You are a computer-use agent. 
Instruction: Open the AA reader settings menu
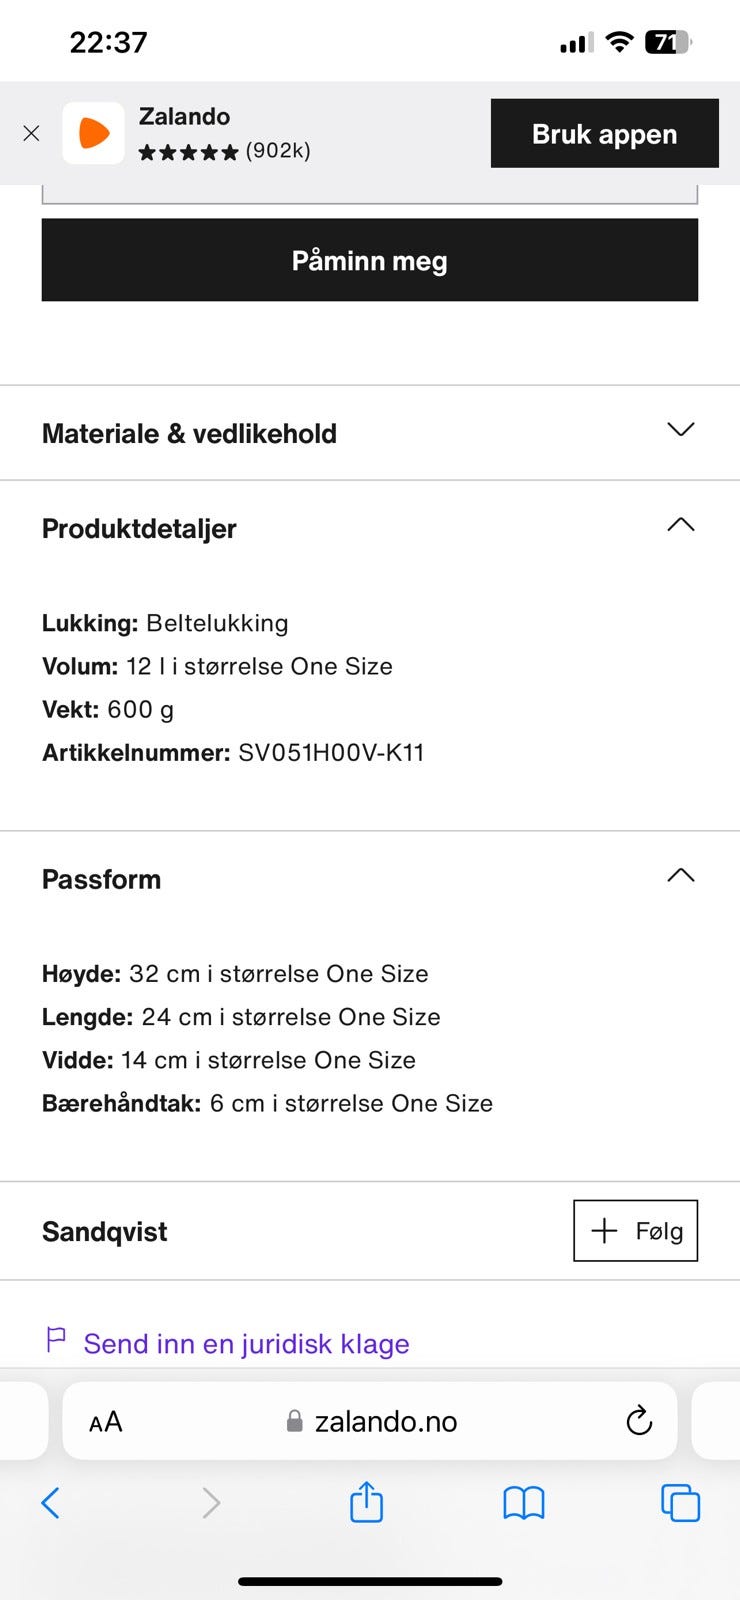[x=105, y=1421]
